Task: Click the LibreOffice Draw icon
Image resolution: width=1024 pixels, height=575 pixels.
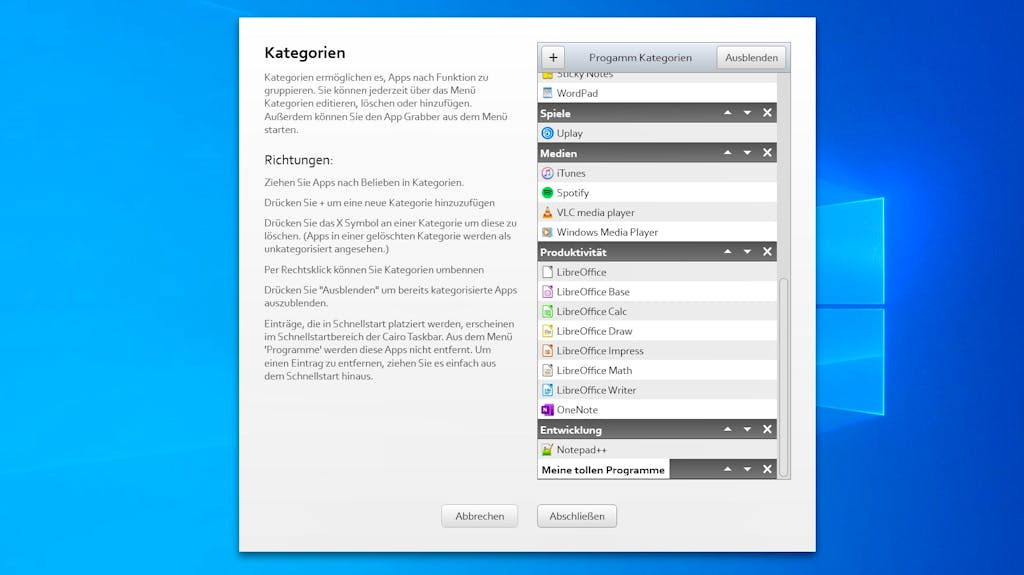Action: click(547, 331)
